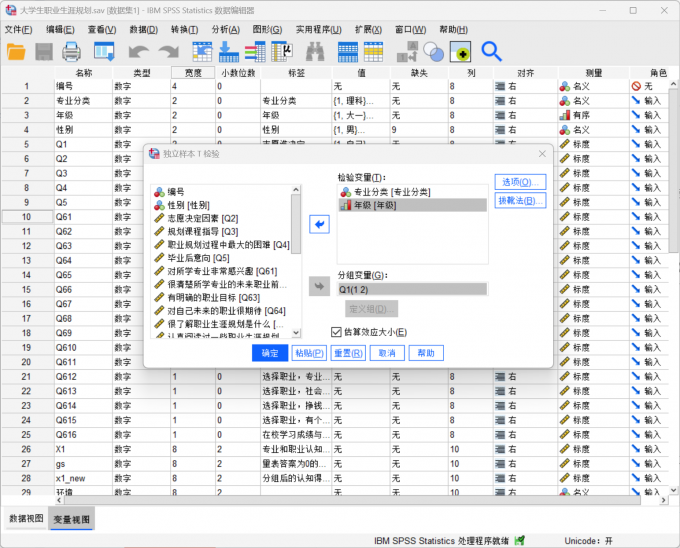Click the 粘贴 button

point(309,353)
